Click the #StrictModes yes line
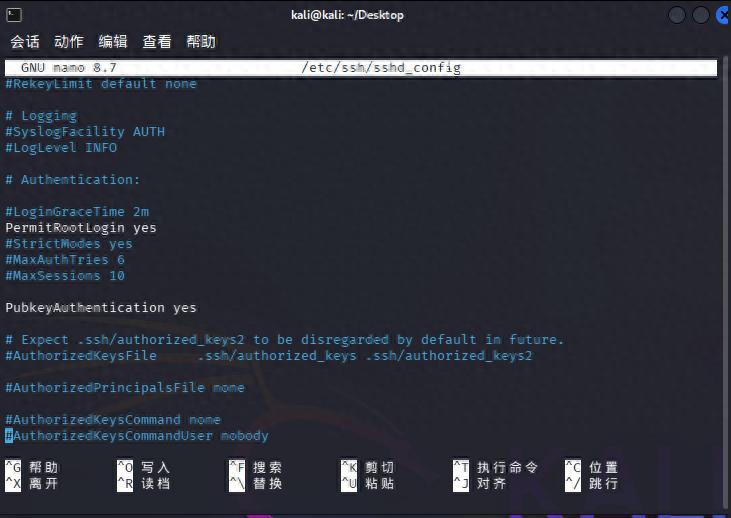Screen dimensions: 731x518 [x=69, y=244]
